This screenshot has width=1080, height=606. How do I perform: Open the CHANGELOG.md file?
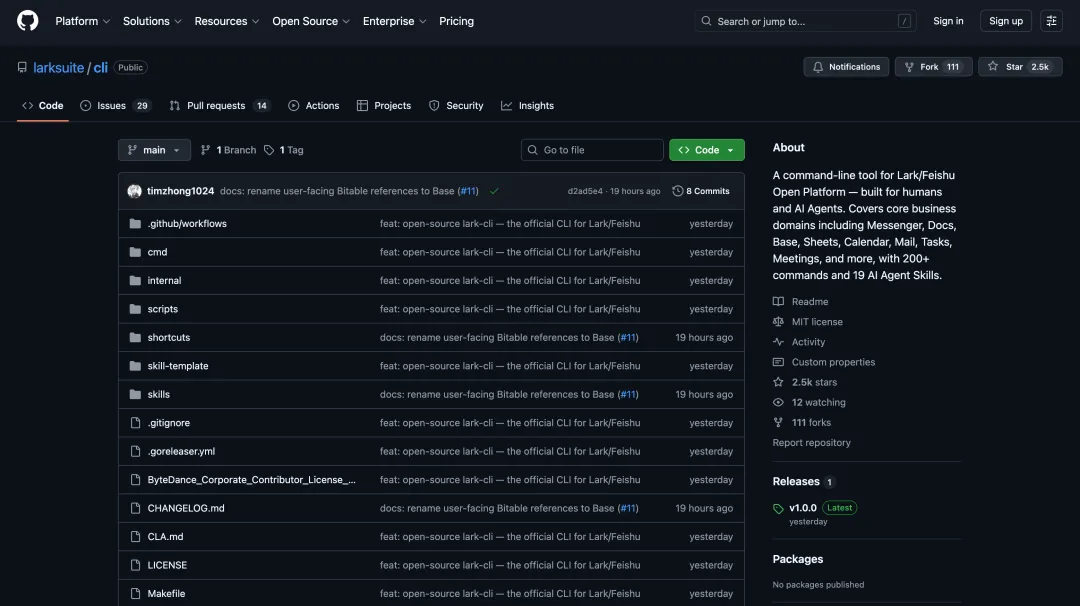(186, 508)
